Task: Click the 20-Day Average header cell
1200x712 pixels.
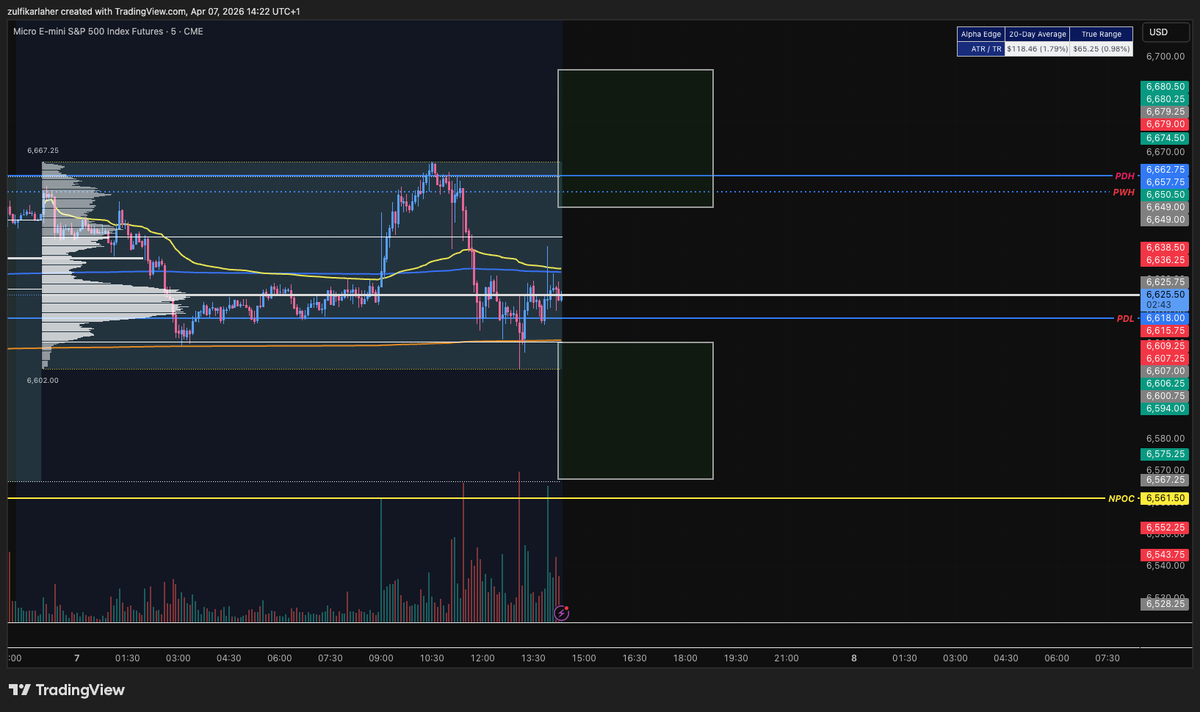Action: coord(1036,34)
